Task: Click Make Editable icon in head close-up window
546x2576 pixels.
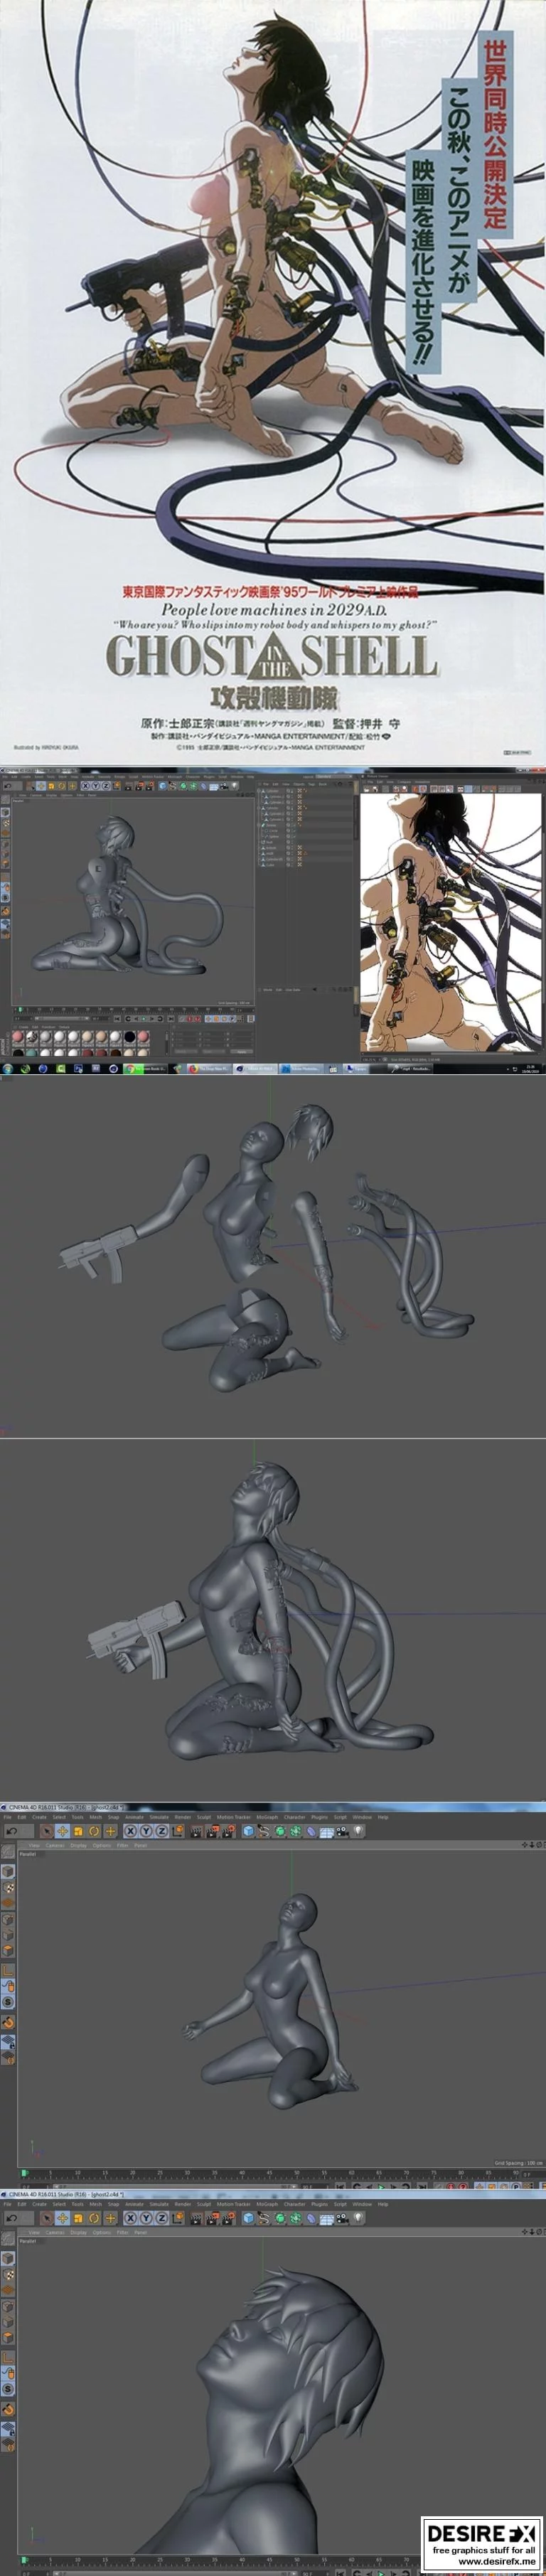Action: click(x=8, y=2240)
